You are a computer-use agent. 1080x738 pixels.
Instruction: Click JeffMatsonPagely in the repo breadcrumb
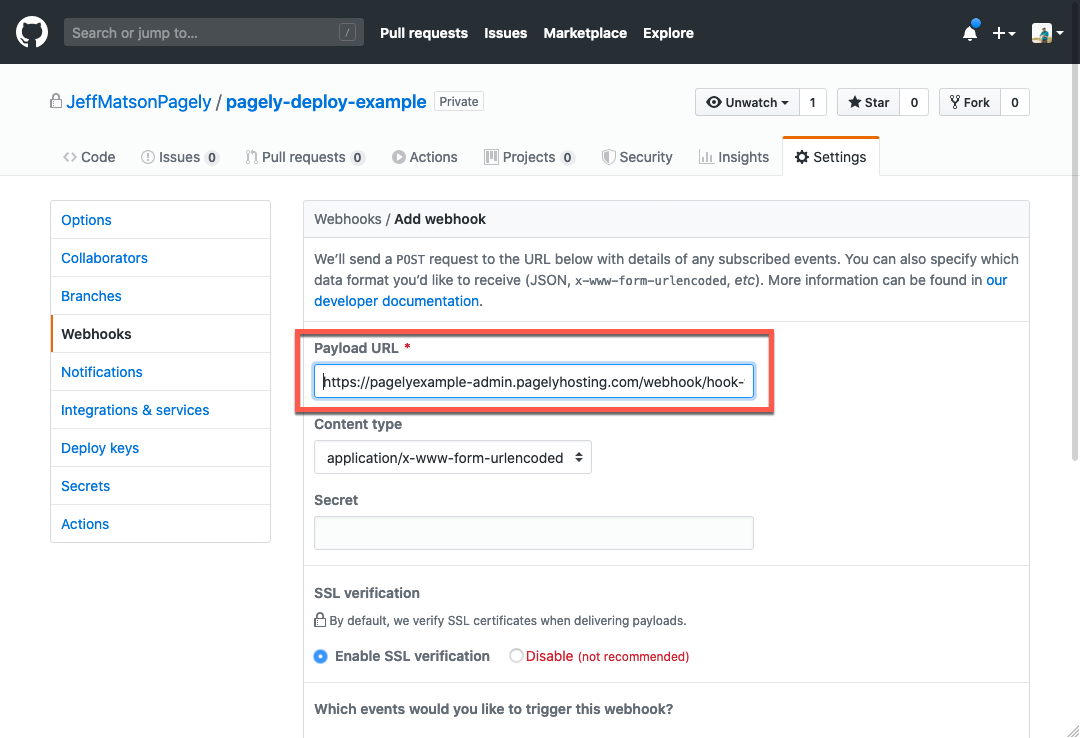pyautogui.click(x=137, y=101)
